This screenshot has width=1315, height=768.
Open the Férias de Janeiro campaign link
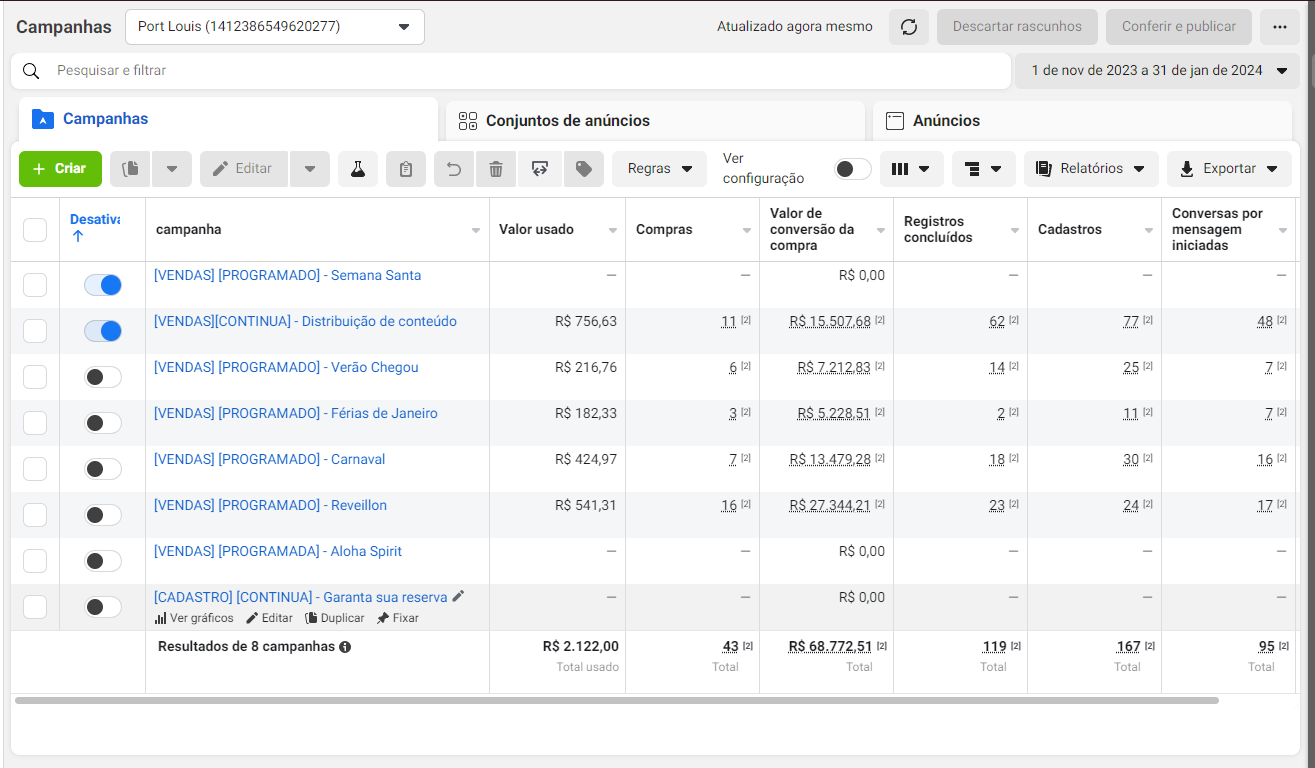click(296, 414)
